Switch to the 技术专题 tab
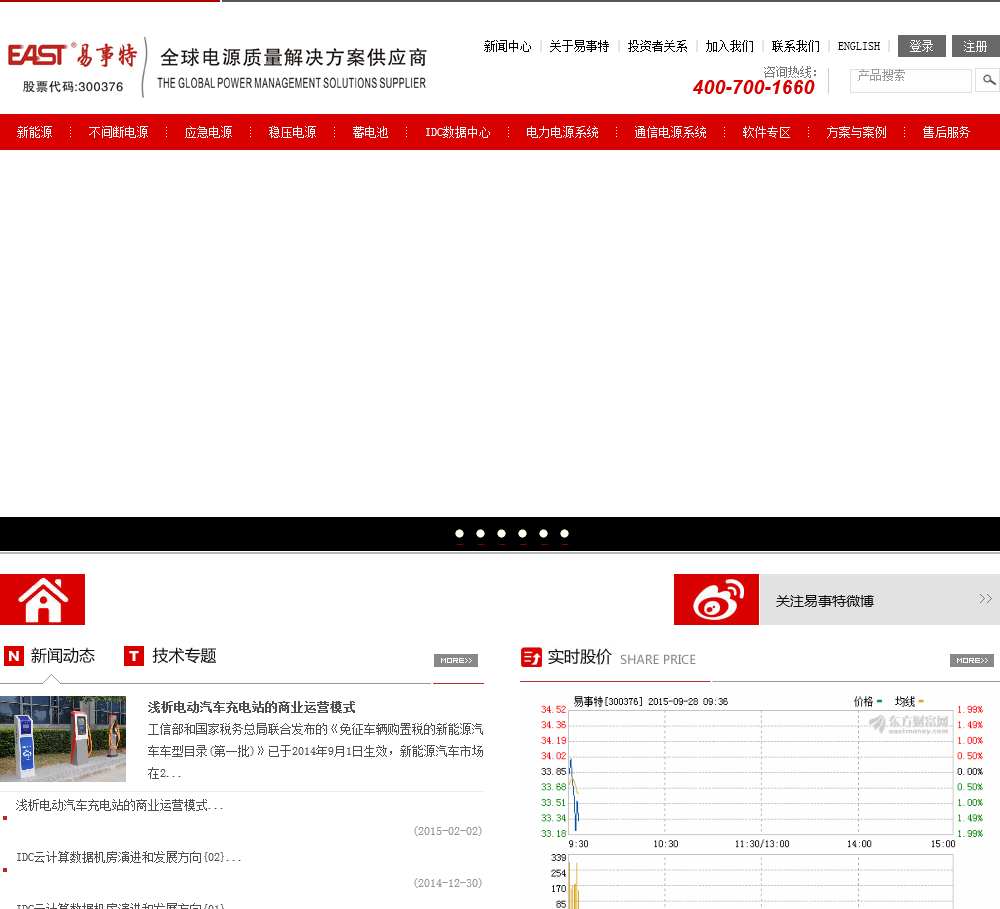Viewport: 1000px width, 909px height. click(x=184, y=656)
